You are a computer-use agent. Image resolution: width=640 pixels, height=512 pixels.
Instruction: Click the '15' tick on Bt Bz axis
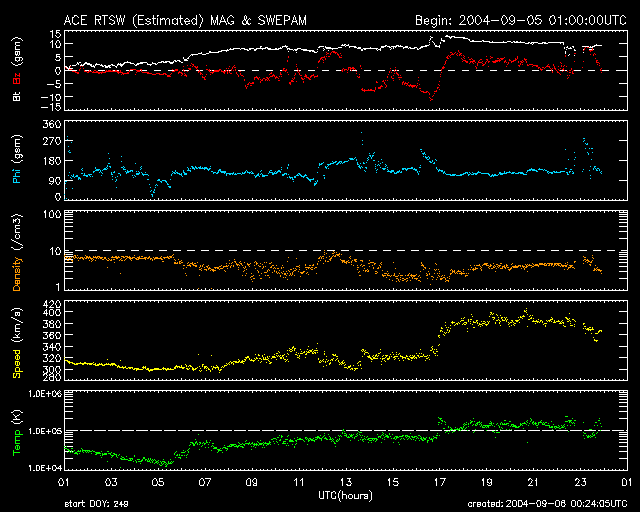(x=56, y=34)
